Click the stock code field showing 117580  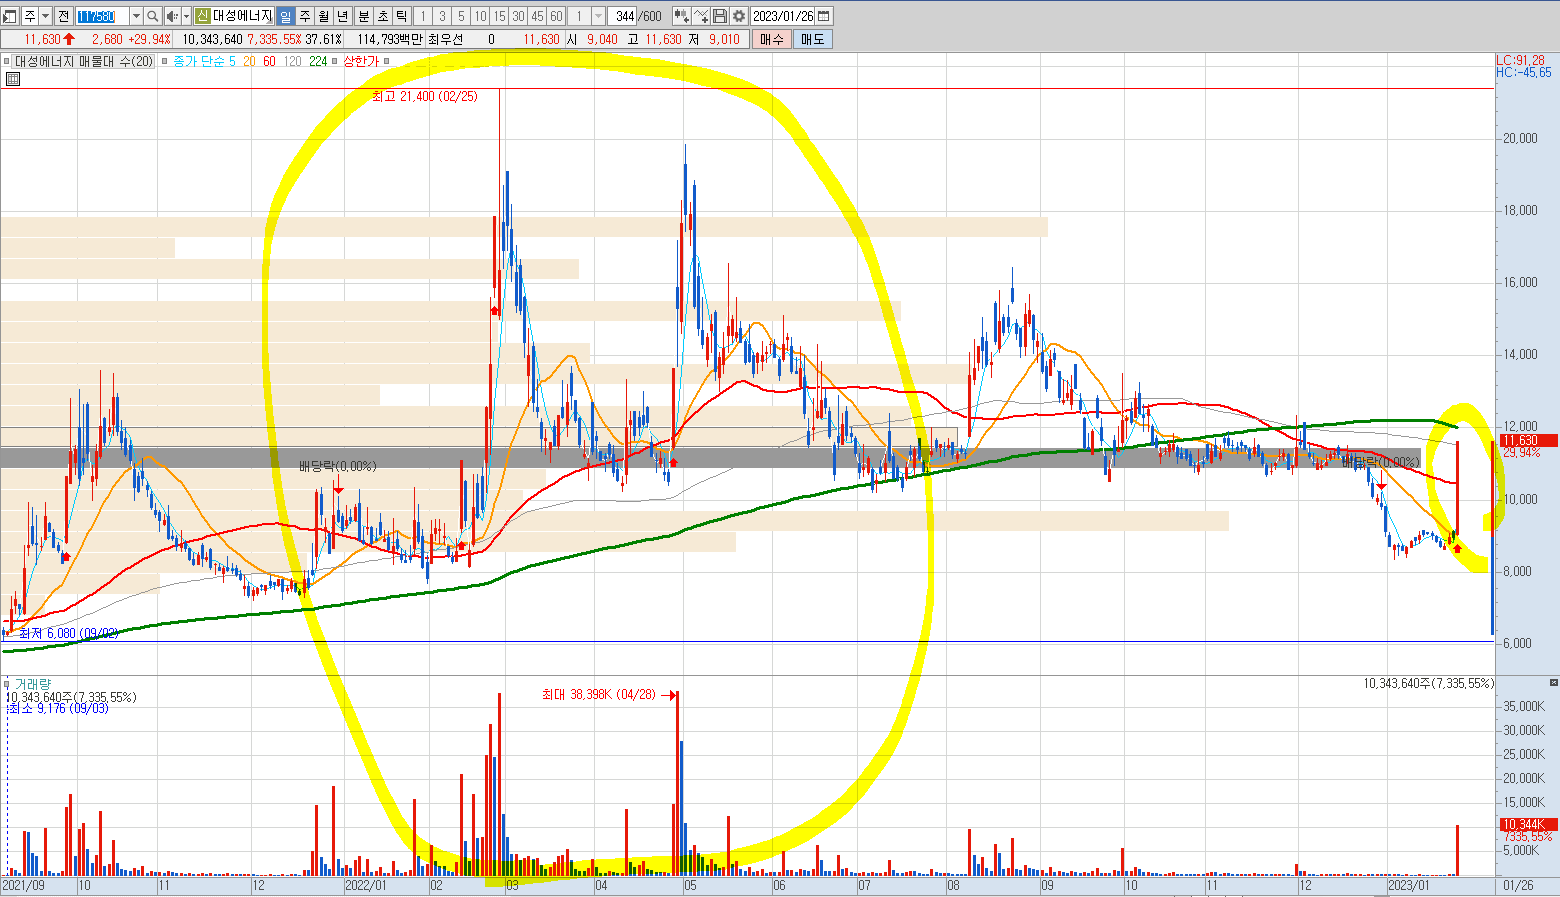[102, 16]
